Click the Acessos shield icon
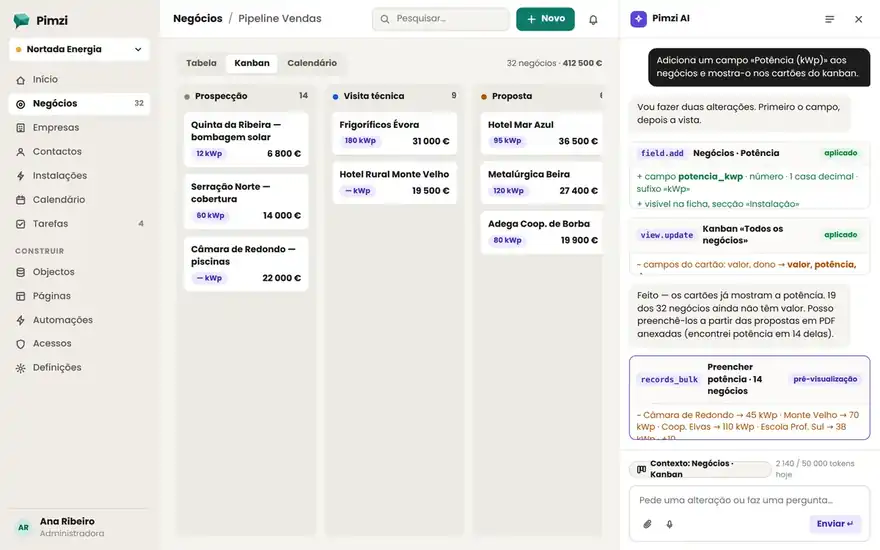This screenshot has width=880, height=550. (x=21, y=344)
